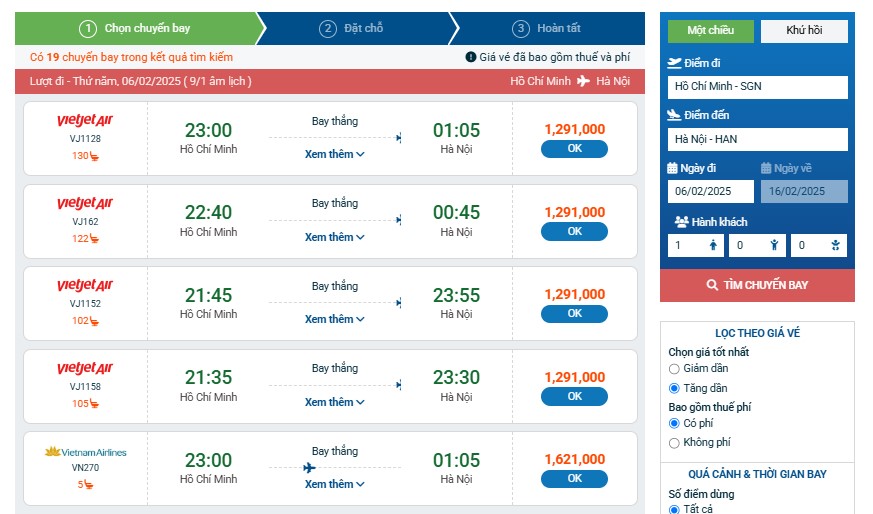Click the Ngày về date field 16/02/2025
This screenshot has height=514, width=873.
[804, 191]
